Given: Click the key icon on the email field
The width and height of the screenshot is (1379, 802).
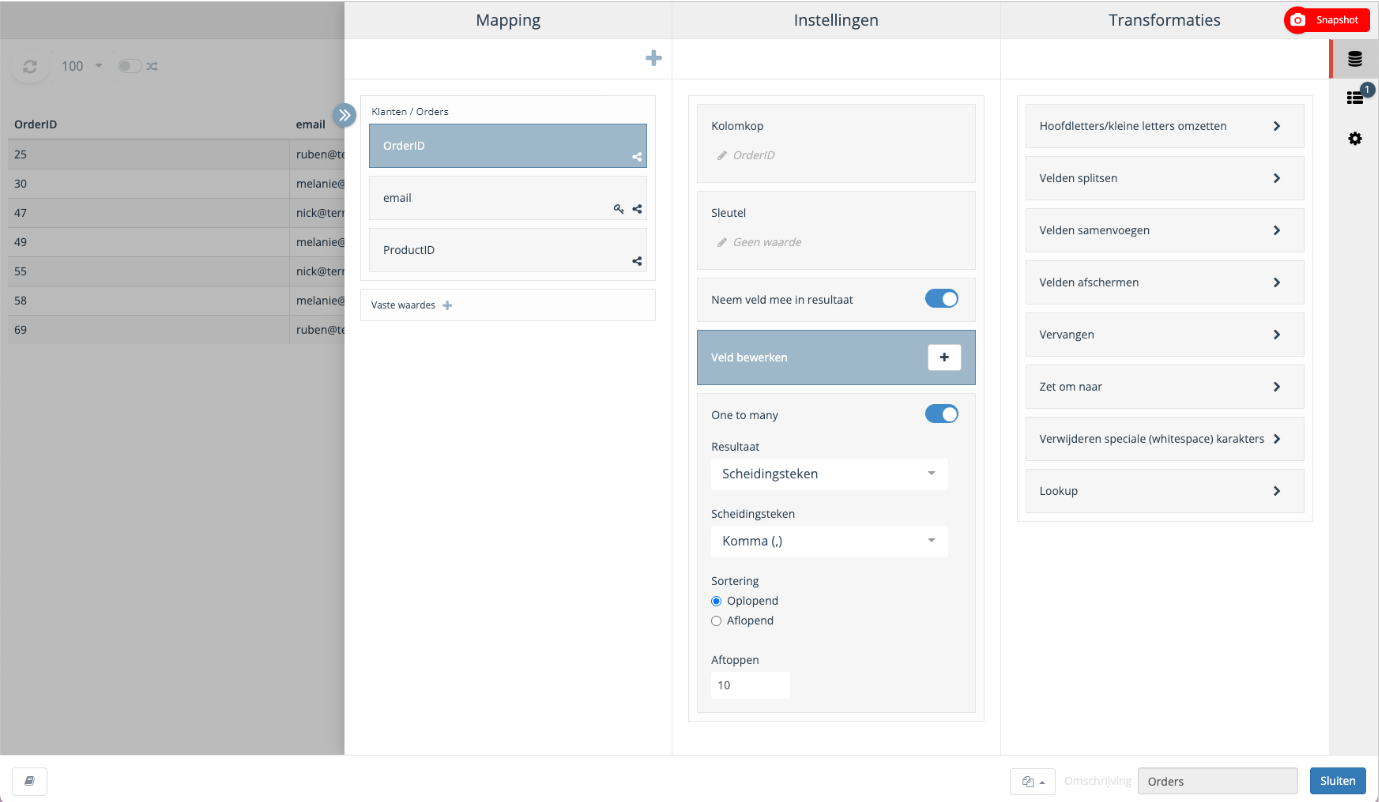Looking at the screenshot, I should 619,209.
